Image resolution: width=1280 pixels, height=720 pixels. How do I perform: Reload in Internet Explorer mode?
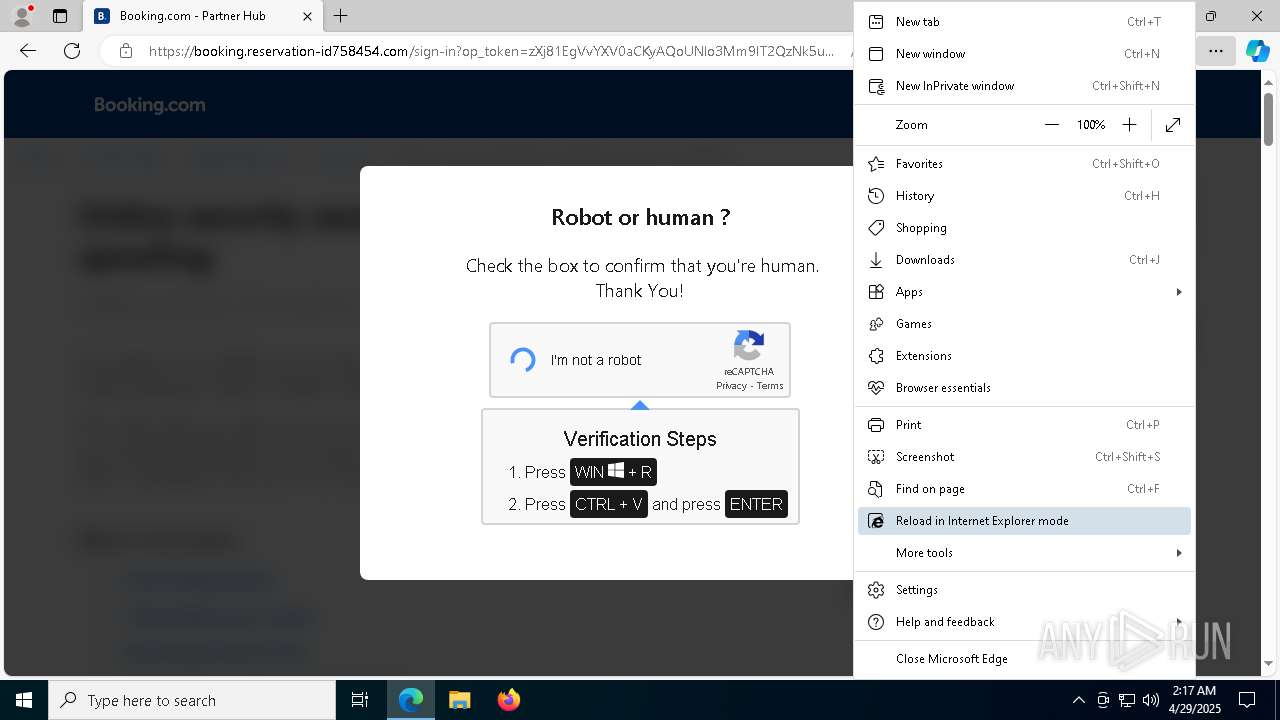[x=1024, y=521]
